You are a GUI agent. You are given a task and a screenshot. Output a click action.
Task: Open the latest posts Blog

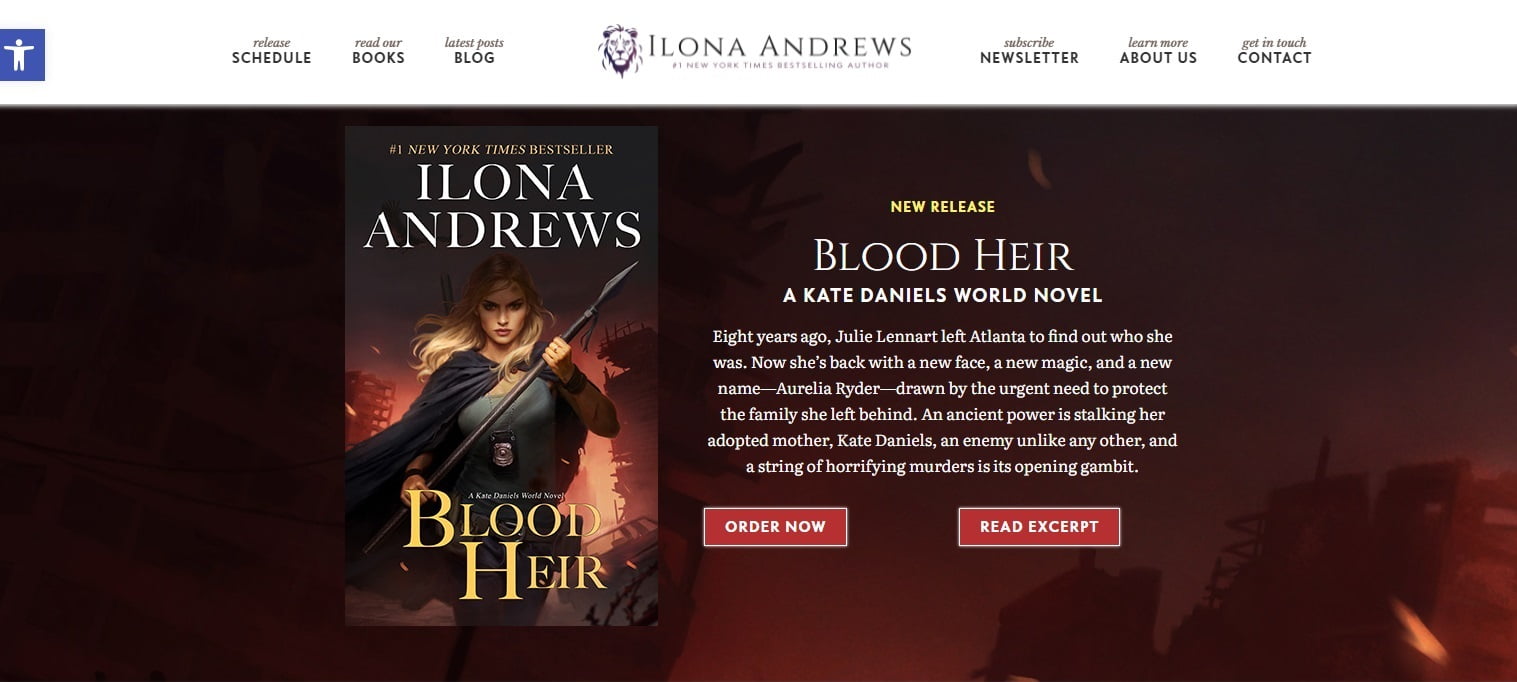[474, 51]
